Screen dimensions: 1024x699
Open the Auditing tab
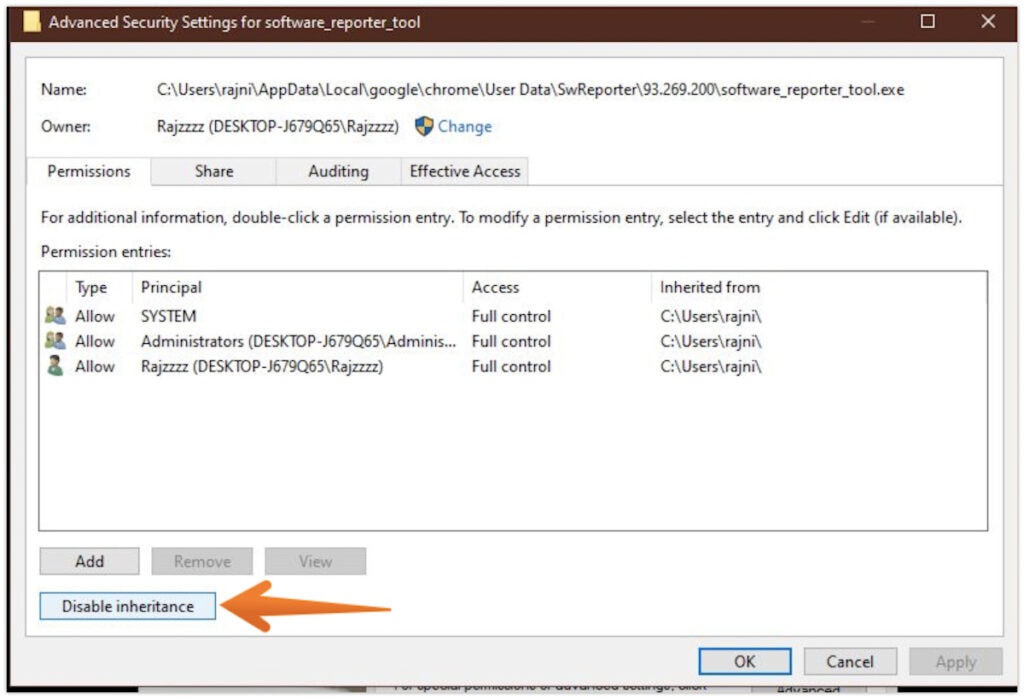tap(337, 171)
